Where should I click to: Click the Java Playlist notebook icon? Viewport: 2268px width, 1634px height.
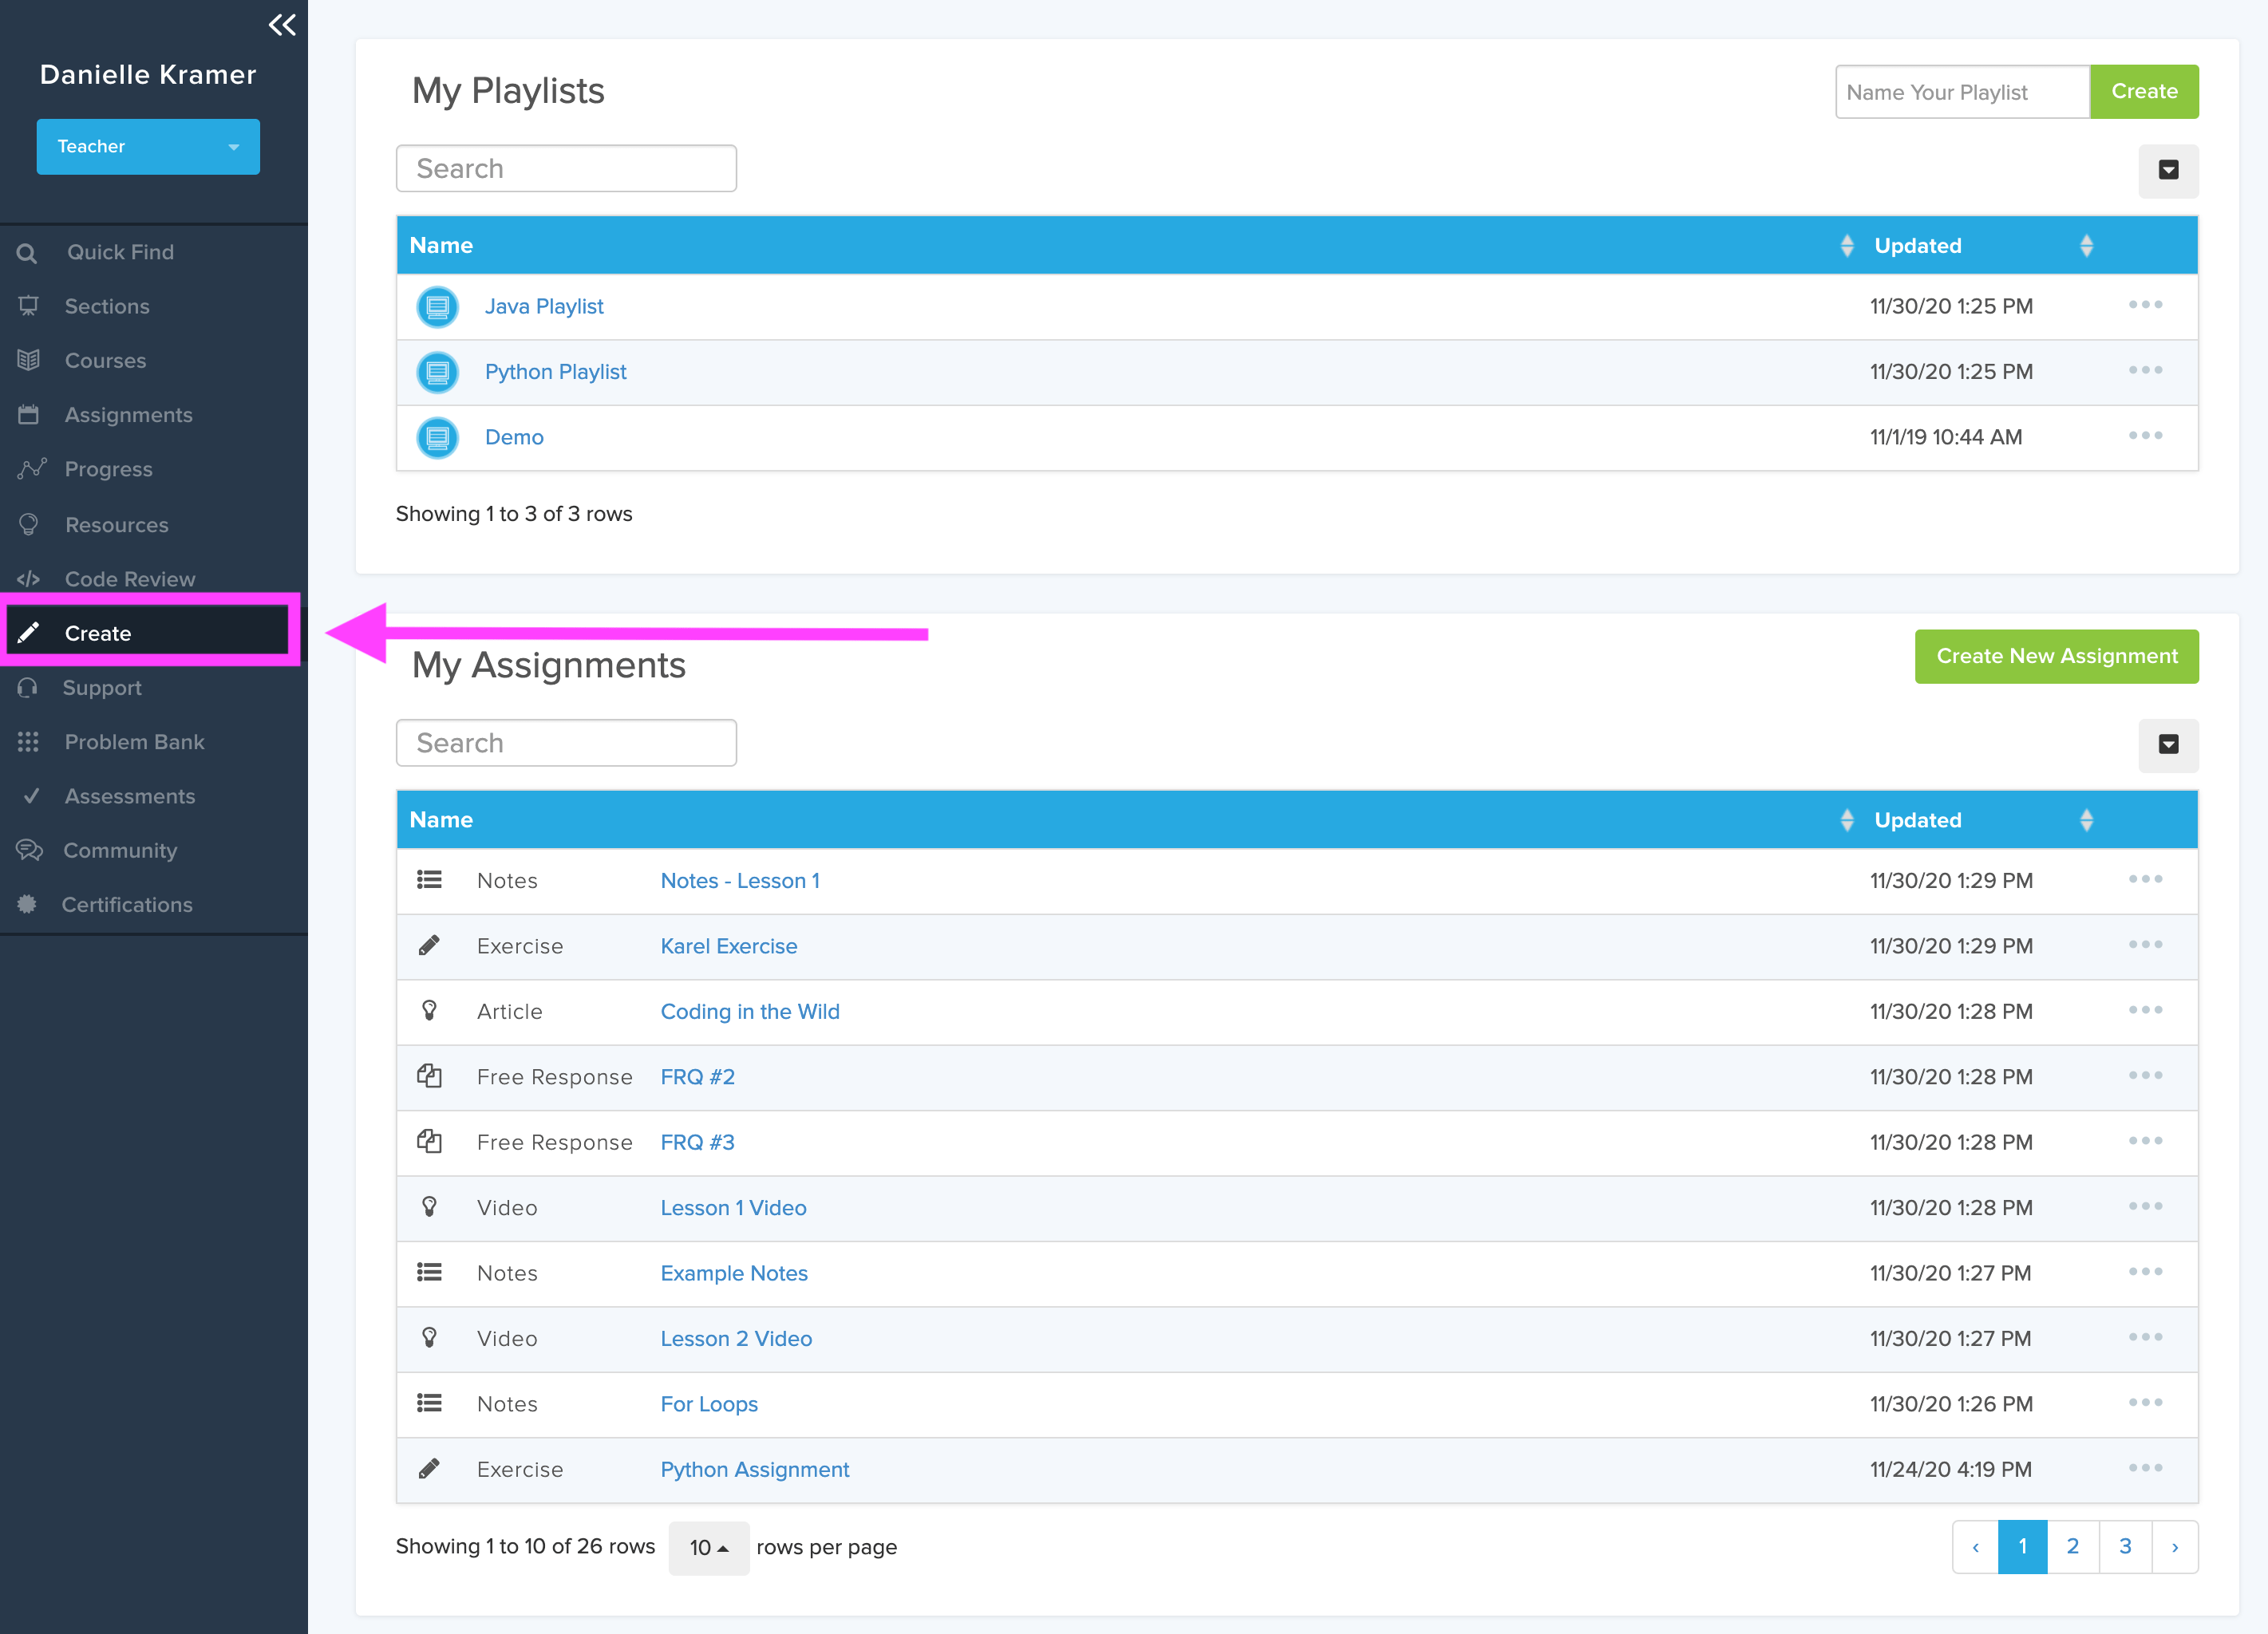tap(437, 306)
